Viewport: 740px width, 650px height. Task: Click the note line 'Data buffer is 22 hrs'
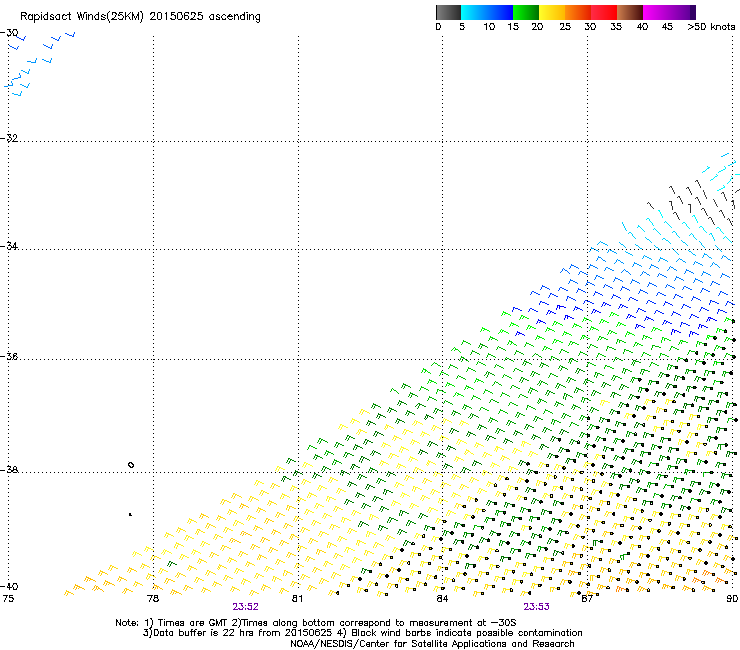pos(362,633)
